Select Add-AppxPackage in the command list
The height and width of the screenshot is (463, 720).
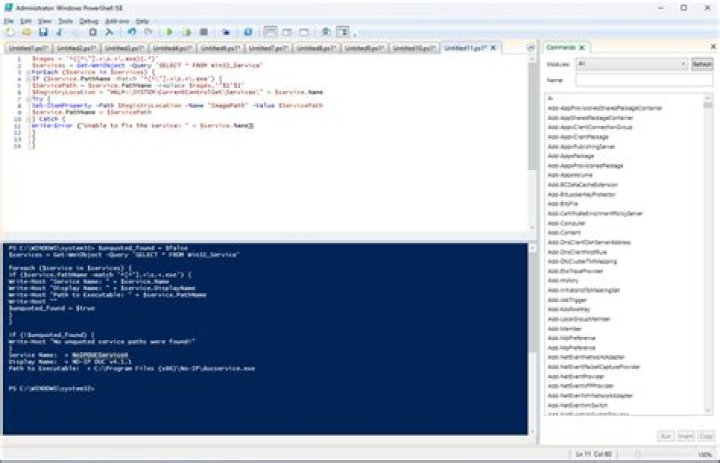tap(571, 156)
